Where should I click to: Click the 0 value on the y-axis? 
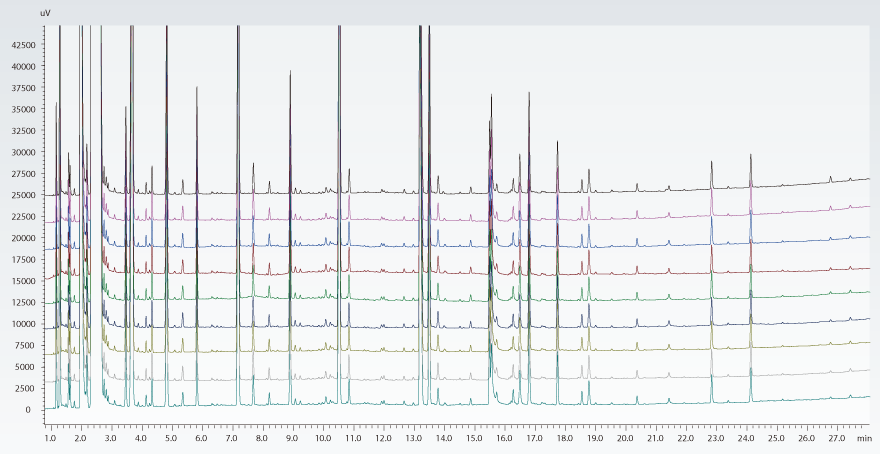pyautogui.click(x=29, y=410)
